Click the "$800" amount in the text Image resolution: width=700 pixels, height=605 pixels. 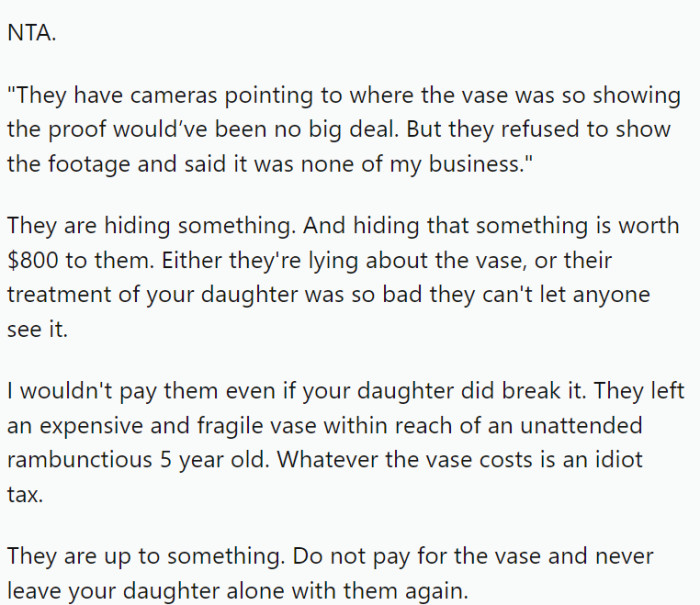pos(33,260)
